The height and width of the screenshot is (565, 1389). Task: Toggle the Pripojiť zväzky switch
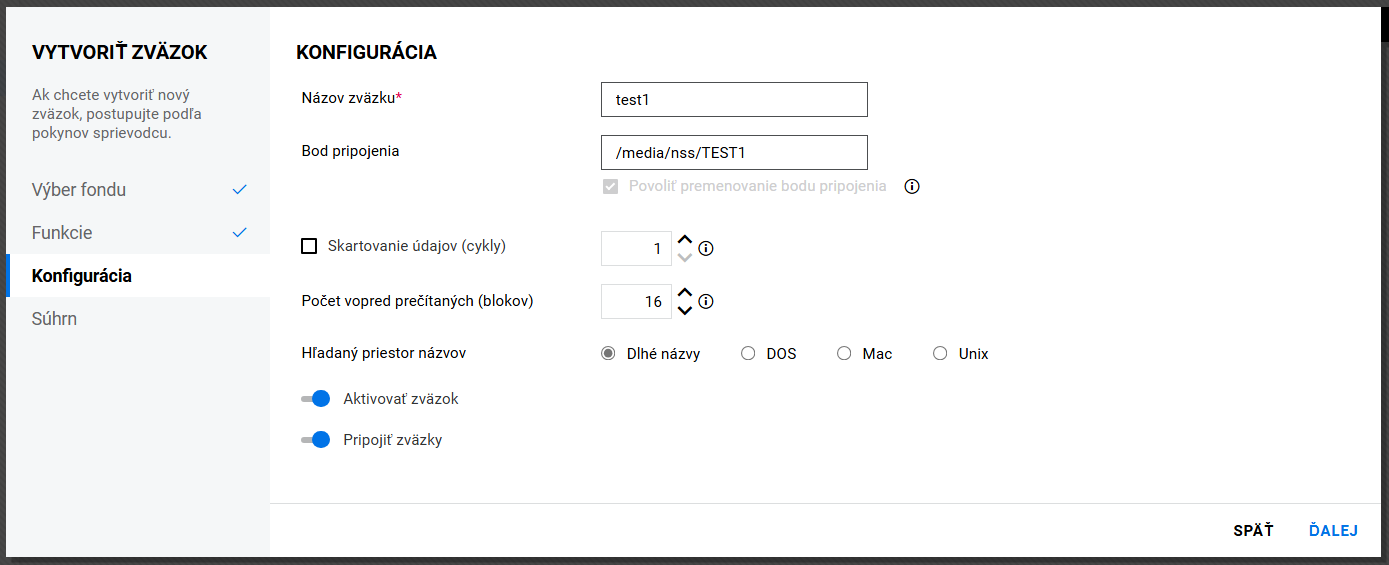(x=315, y=440)
